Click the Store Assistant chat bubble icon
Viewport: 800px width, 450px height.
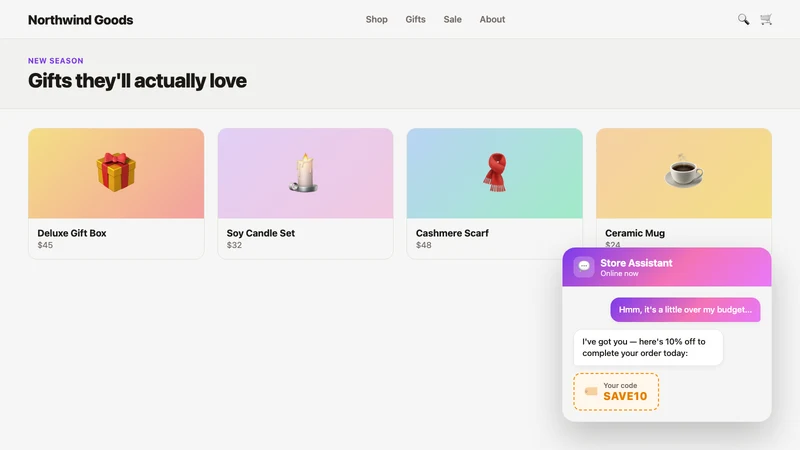click(x=584, y=267)
